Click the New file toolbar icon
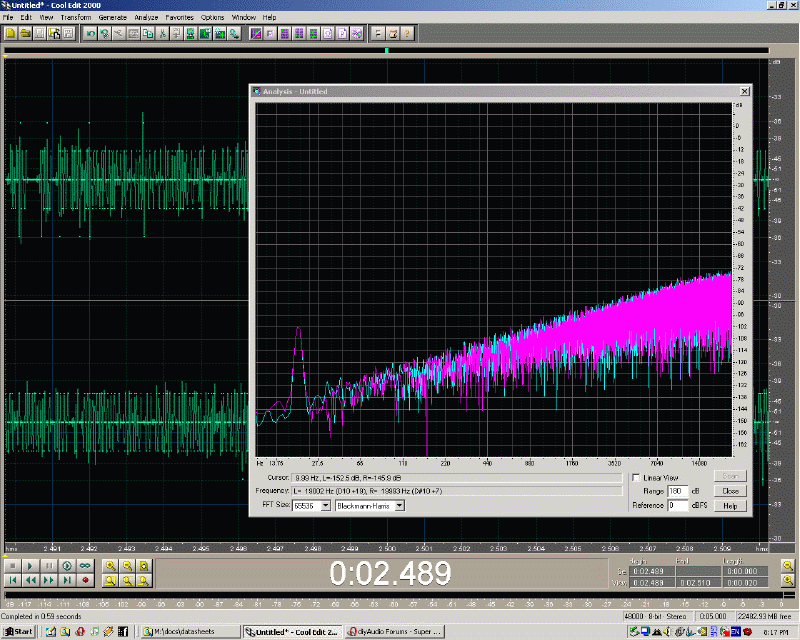The width and height of the screenshot is (800, 640). point(10,34)
